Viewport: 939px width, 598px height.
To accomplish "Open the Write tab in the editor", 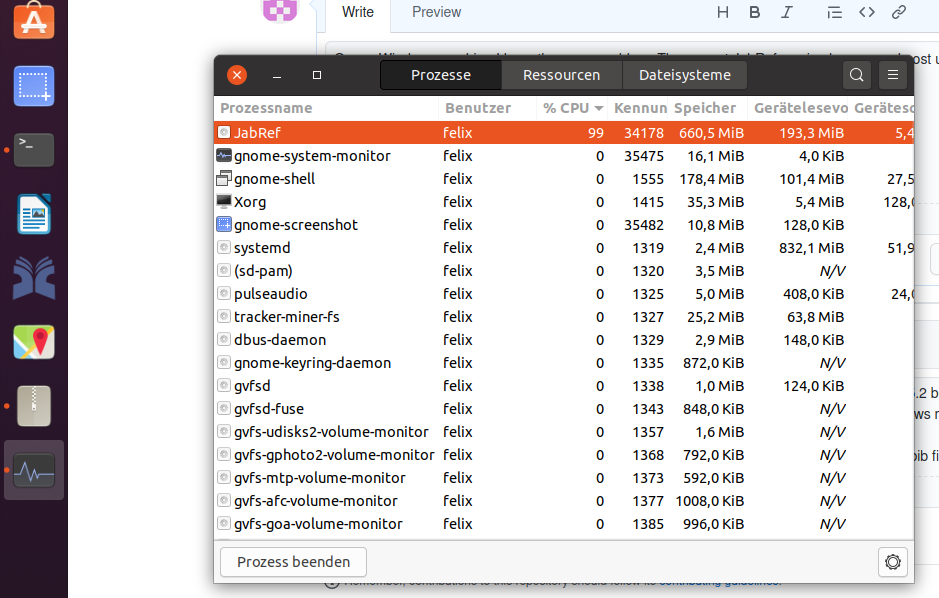I will coord(358,13).
